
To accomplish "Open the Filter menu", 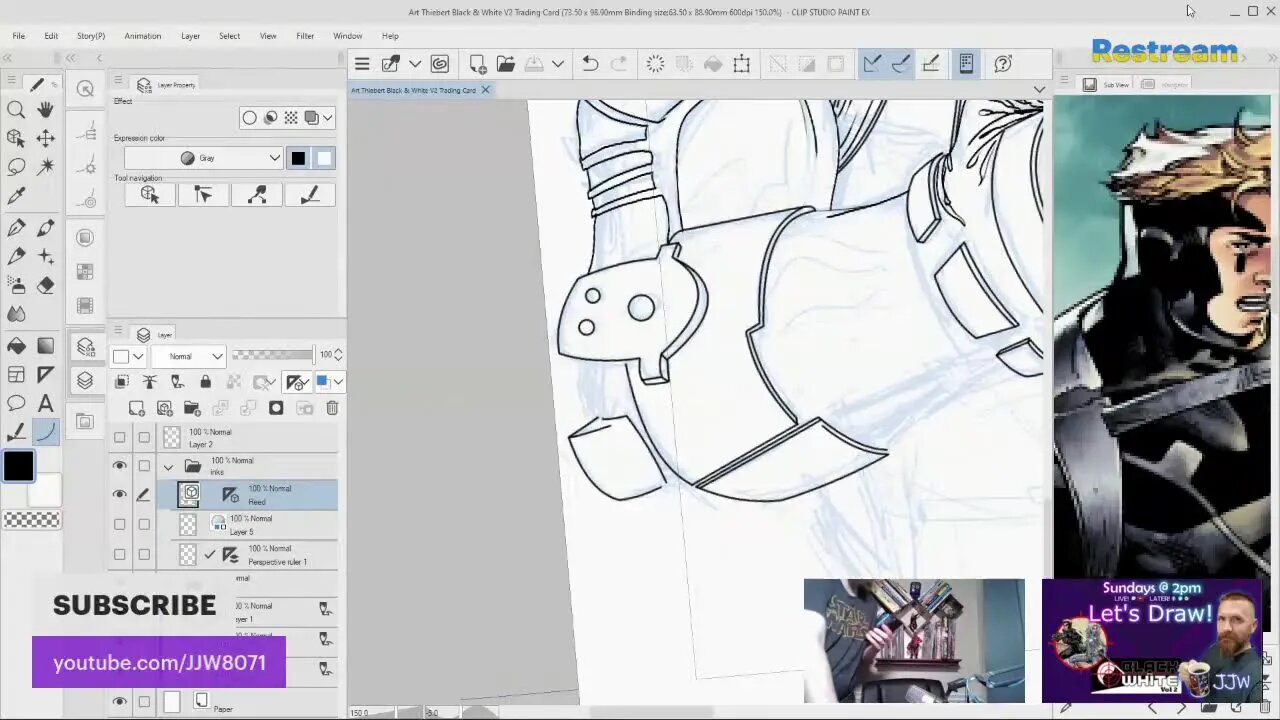I will [x=305, y=36].
